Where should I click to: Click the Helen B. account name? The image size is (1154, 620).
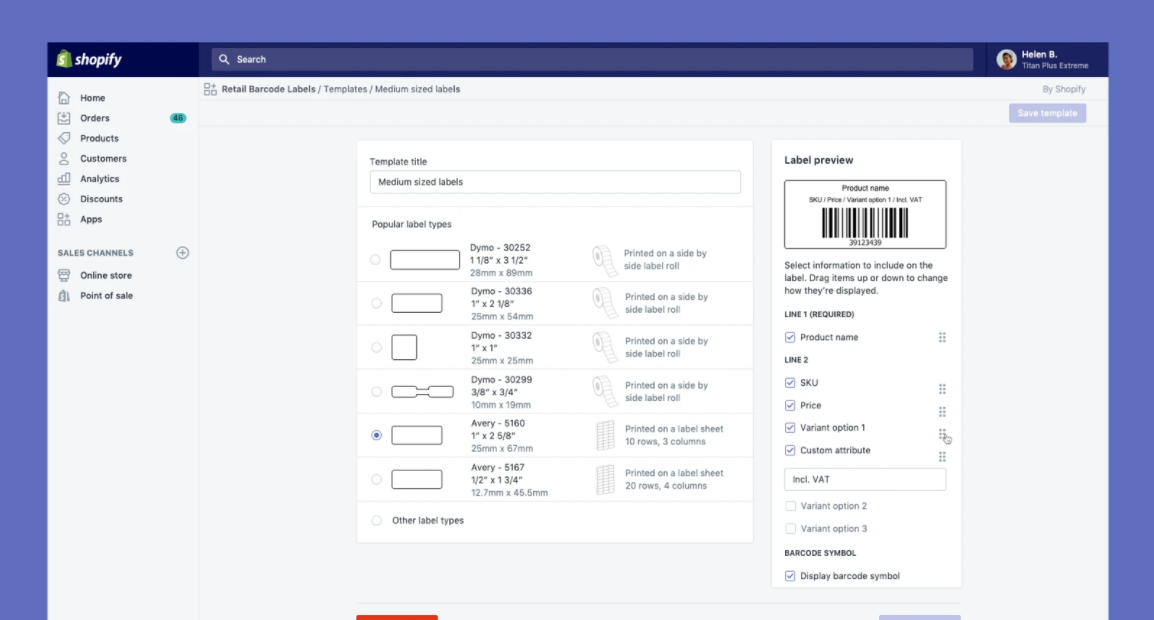(1039, 54)
